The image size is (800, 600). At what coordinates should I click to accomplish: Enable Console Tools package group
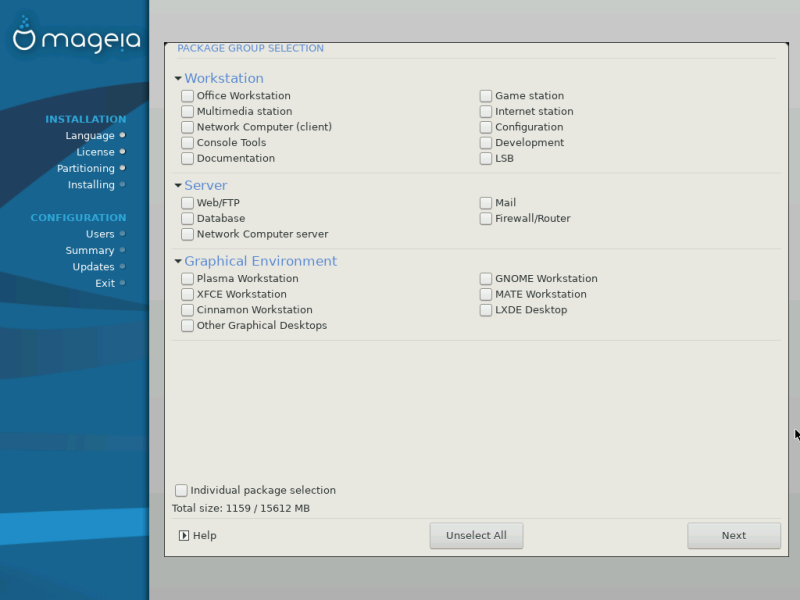(187, 143)
